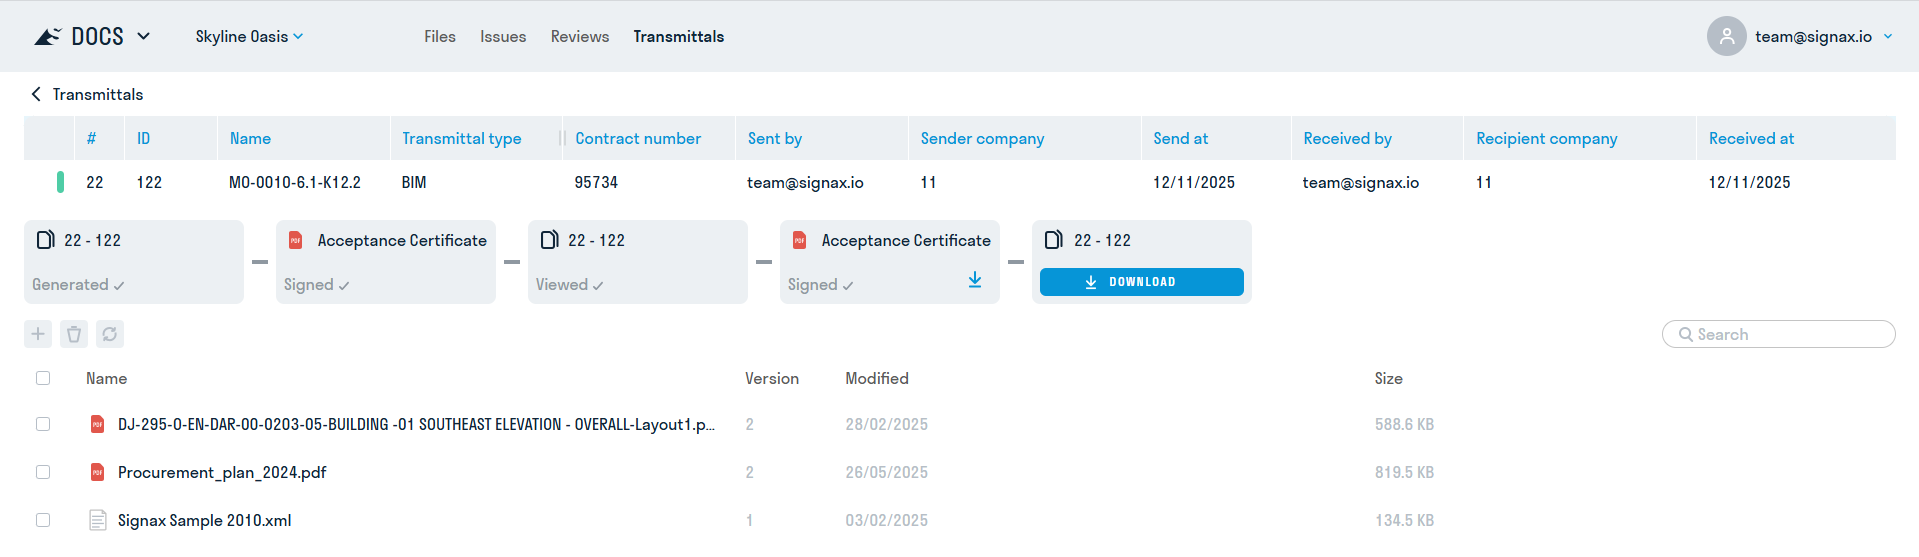Screen dimensions: 1919x557
Task: Click contract number 95734
Action: click(x=596, y=182)
